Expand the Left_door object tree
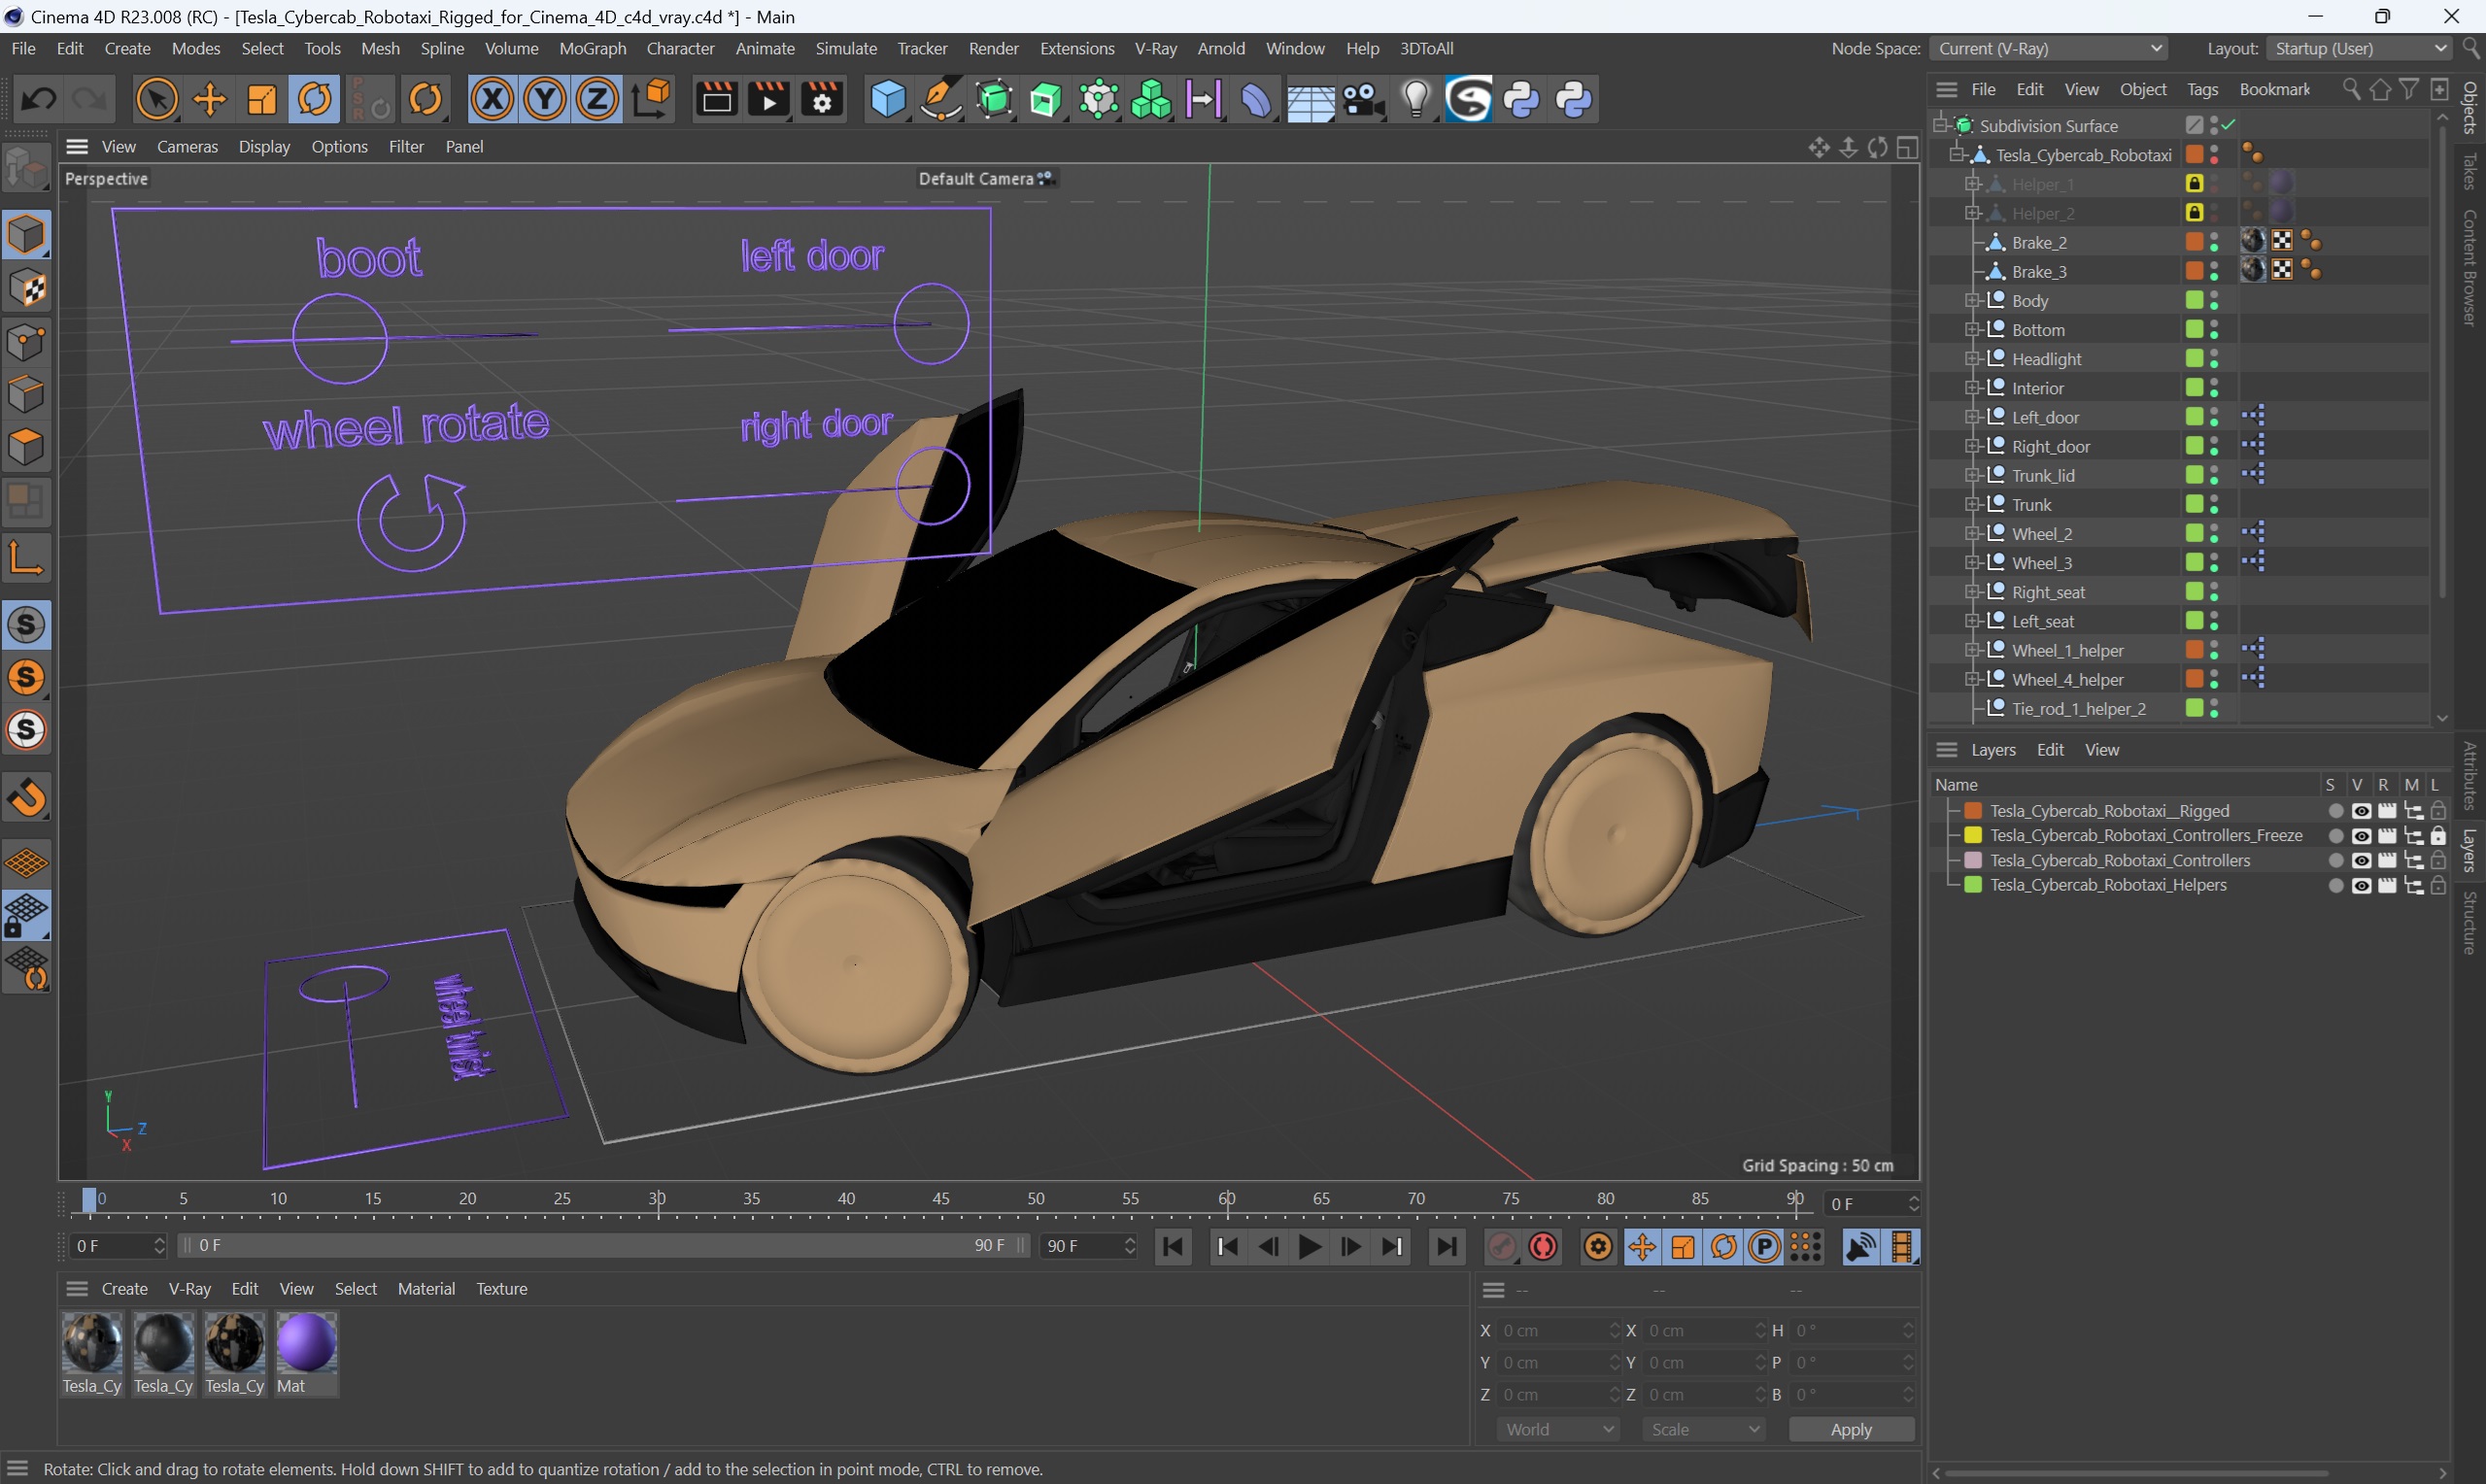Viewport: 2486px width, 1484px height. coord(1972,417)
